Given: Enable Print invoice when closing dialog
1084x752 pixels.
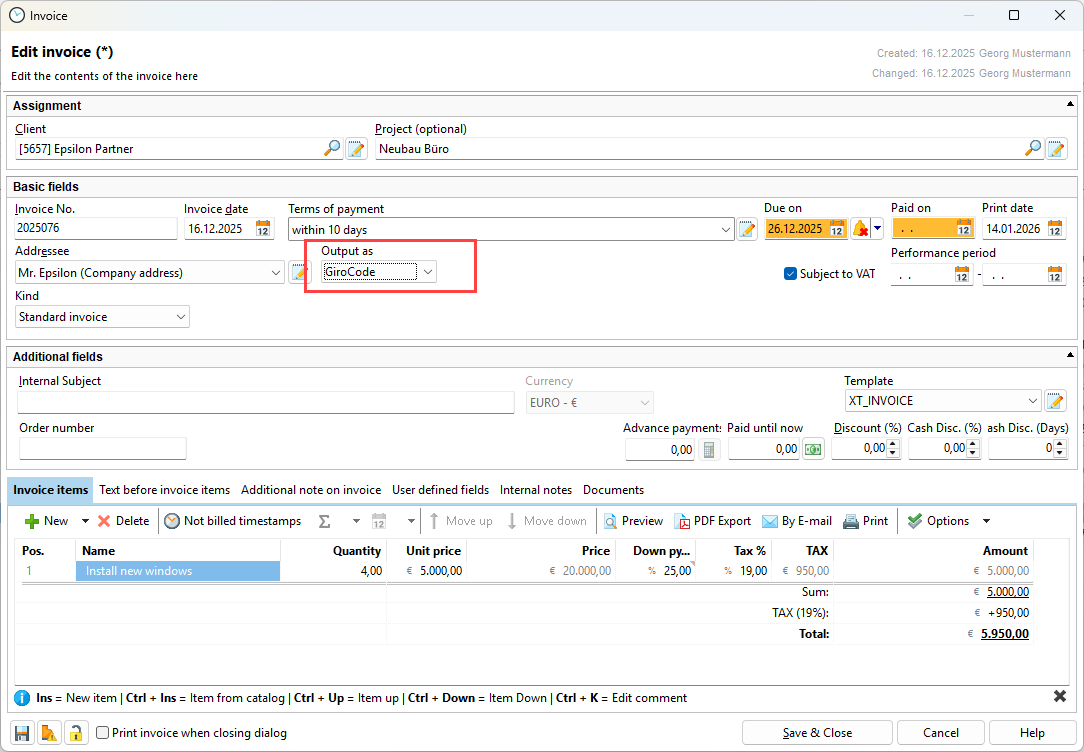Looking at the screenshot, I should pyautogui.click(x=102, y=733).
